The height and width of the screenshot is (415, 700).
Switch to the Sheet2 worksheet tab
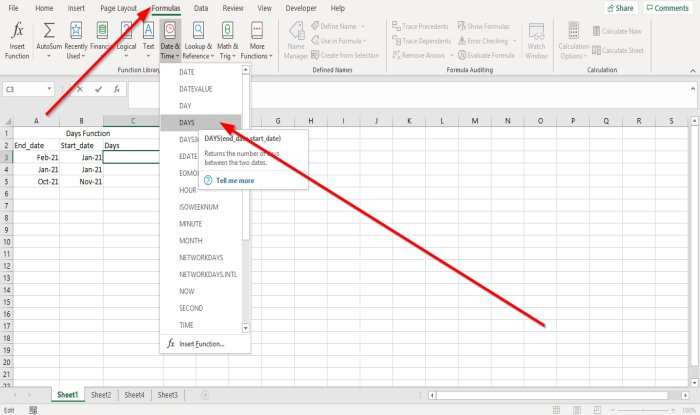coord(101,395)
